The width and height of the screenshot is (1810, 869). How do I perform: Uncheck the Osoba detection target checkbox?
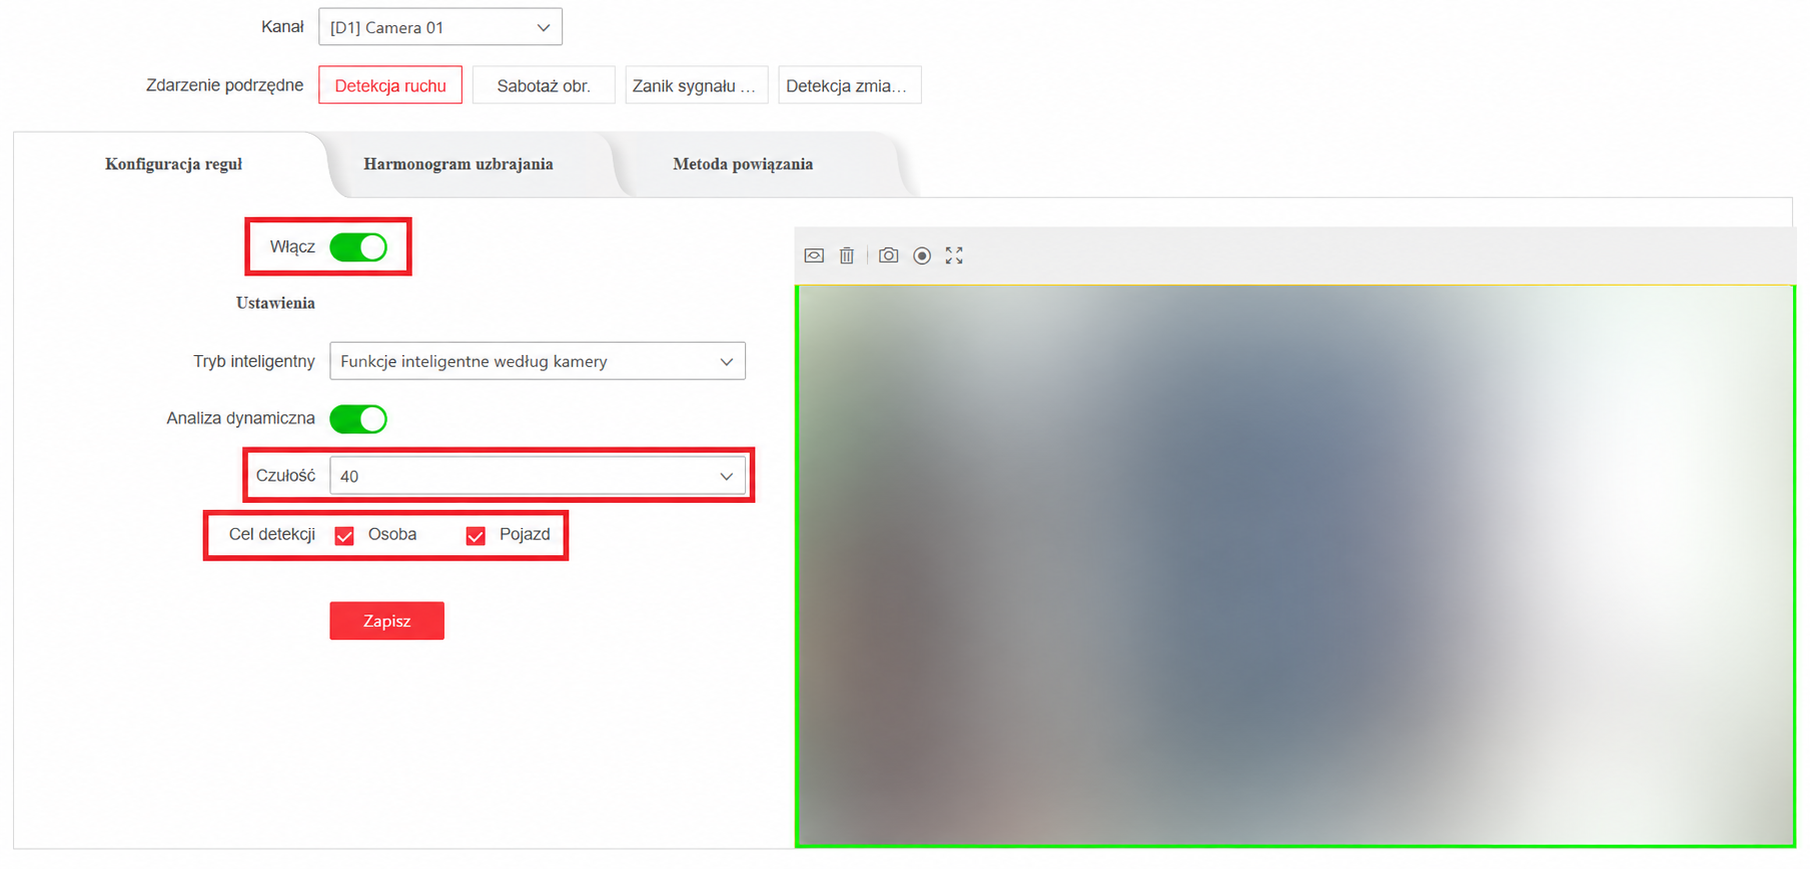345,536
